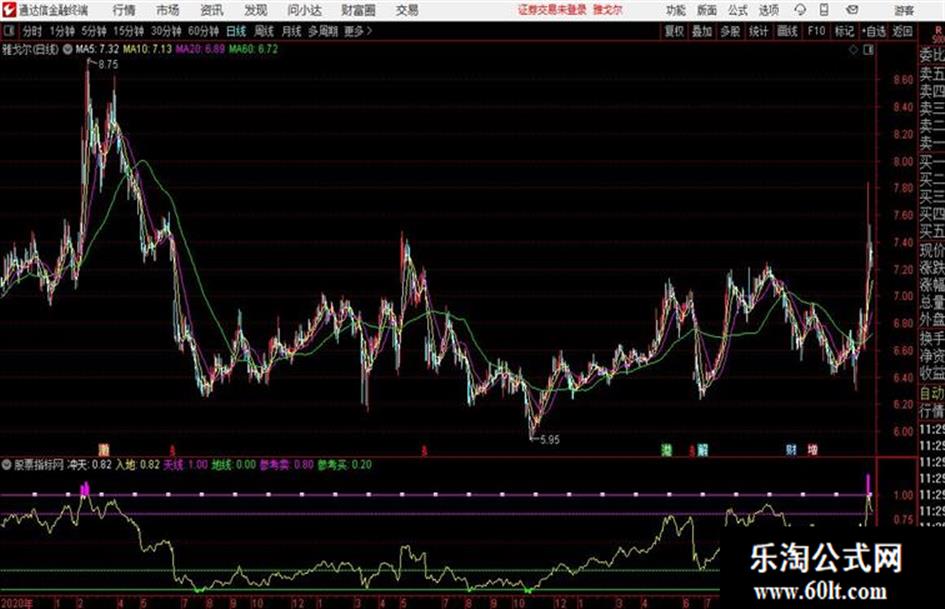945x609 pixels.
Task: Click the MA10: 7.13 label
Action: pyautogui.click(x=148, y=49)
